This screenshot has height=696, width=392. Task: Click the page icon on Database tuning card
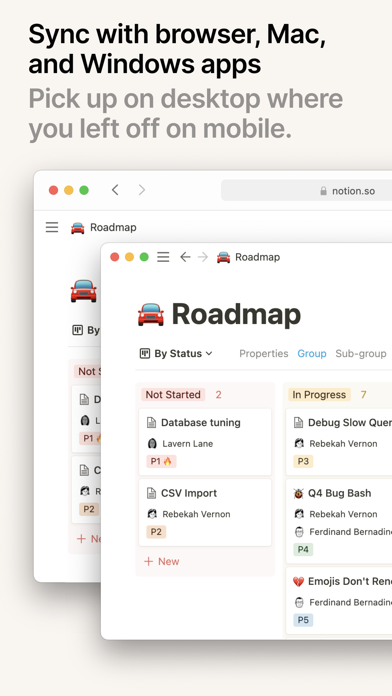pyautogui.click(x=151, y=423)
